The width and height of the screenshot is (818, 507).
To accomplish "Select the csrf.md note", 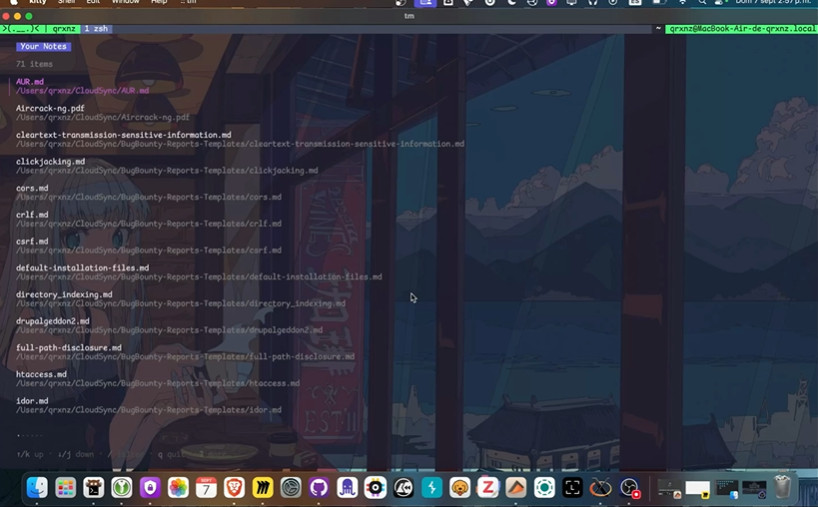I will 32,241.
